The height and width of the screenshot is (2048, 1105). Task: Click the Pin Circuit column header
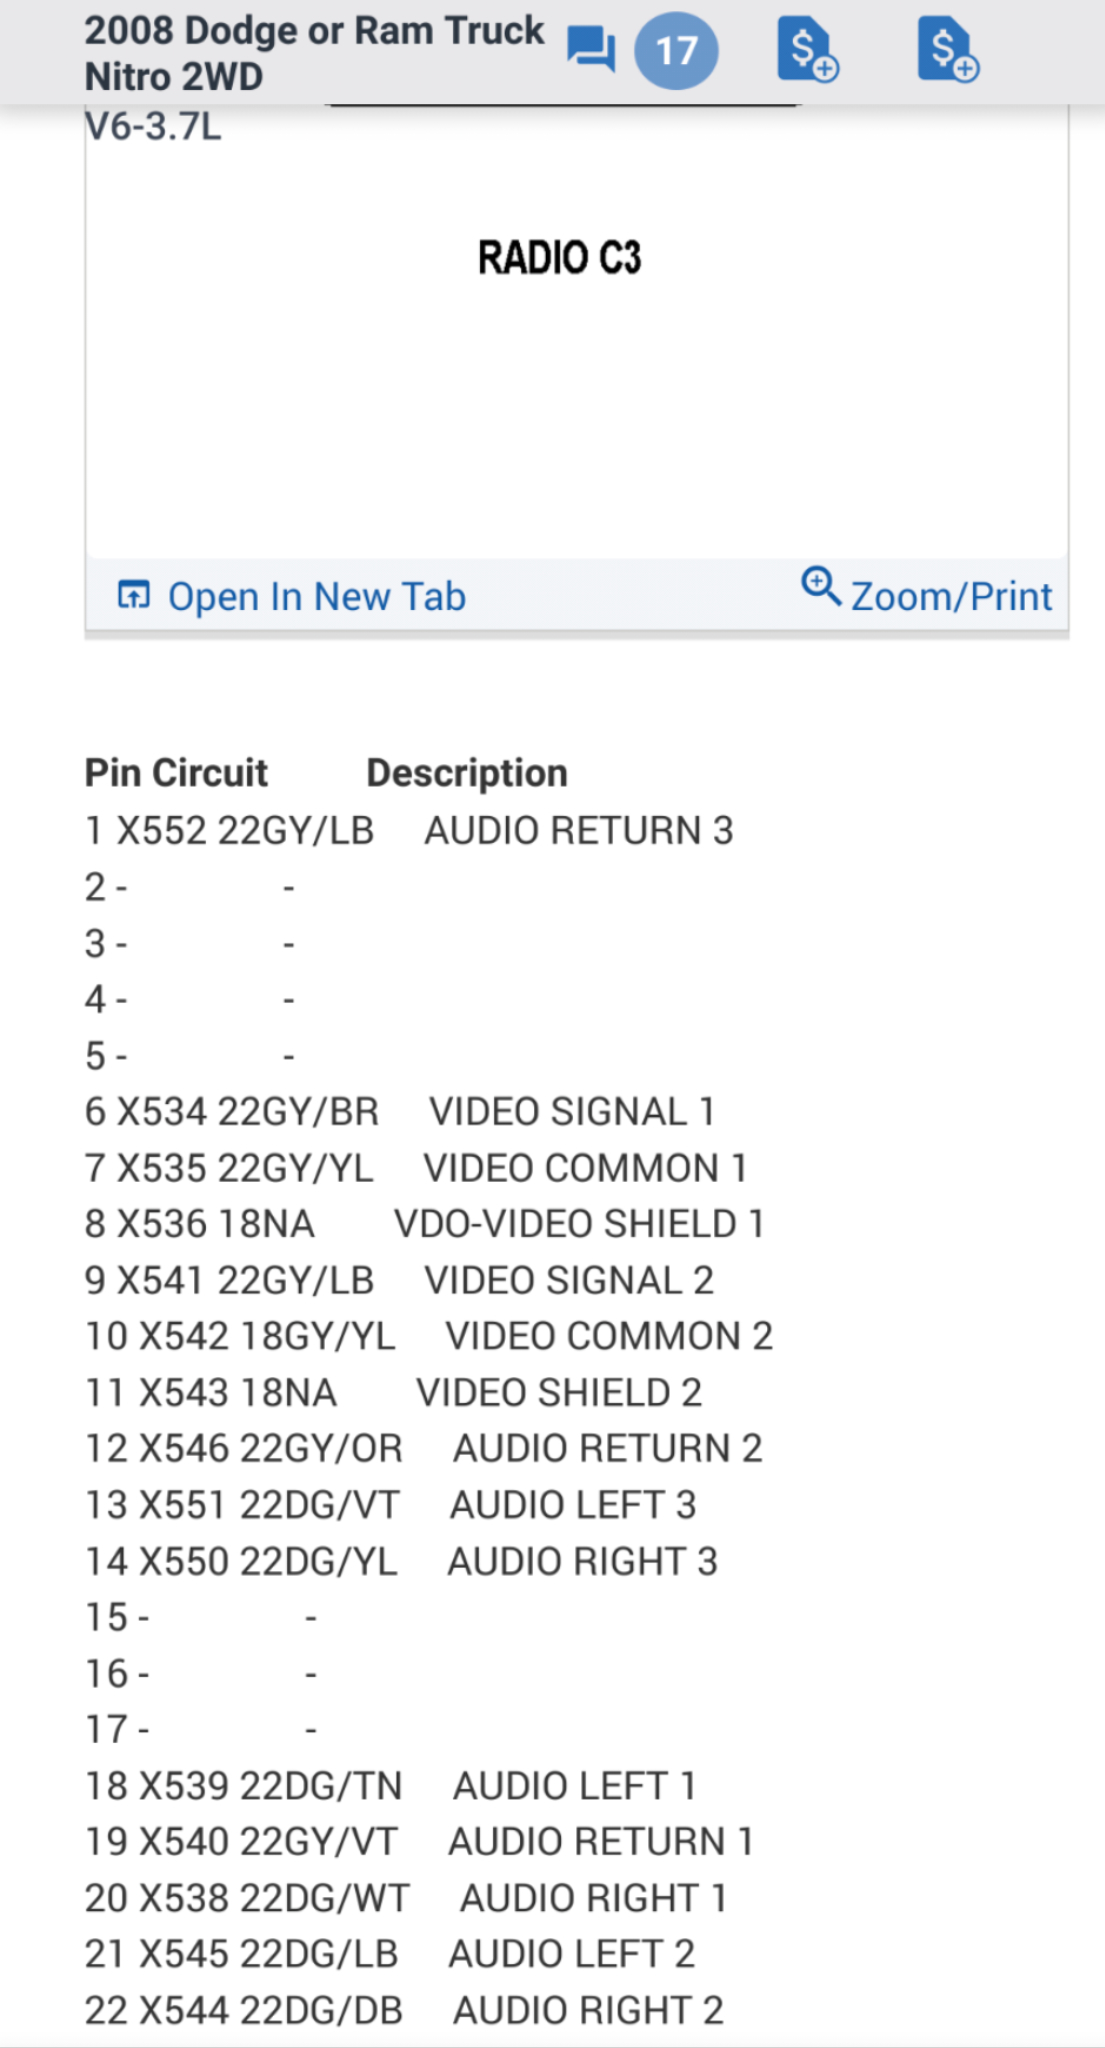pos(176,773)
